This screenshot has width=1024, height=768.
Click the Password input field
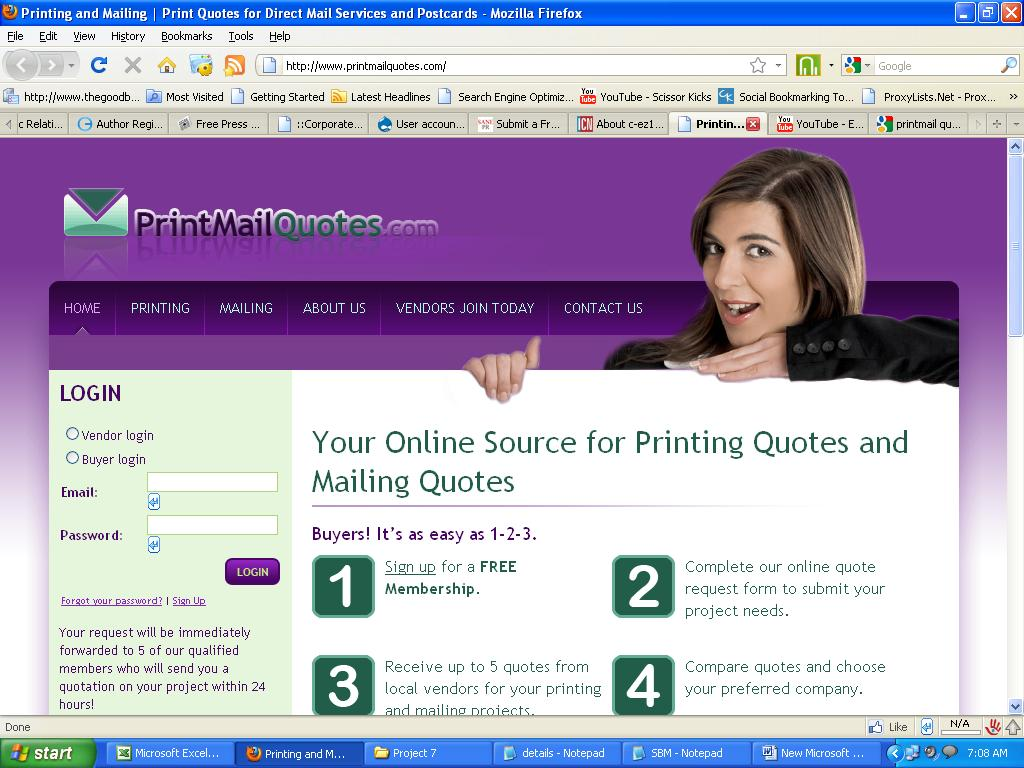pos(212,525)
